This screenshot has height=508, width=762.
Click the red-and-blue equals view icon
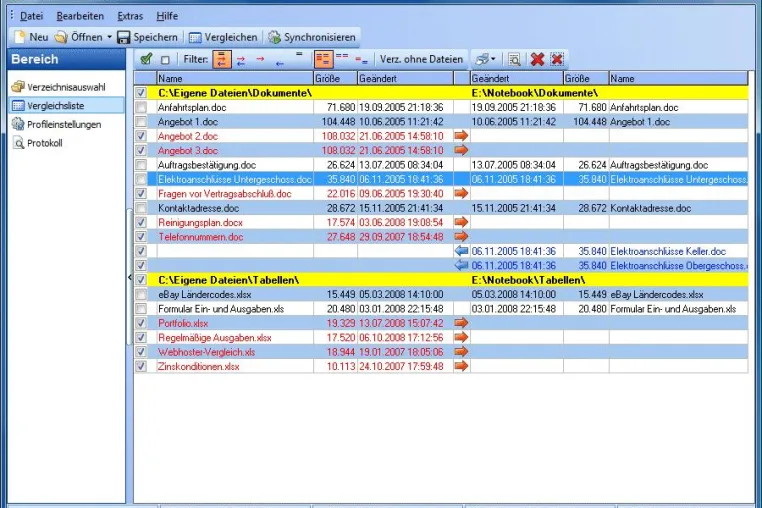361,61
